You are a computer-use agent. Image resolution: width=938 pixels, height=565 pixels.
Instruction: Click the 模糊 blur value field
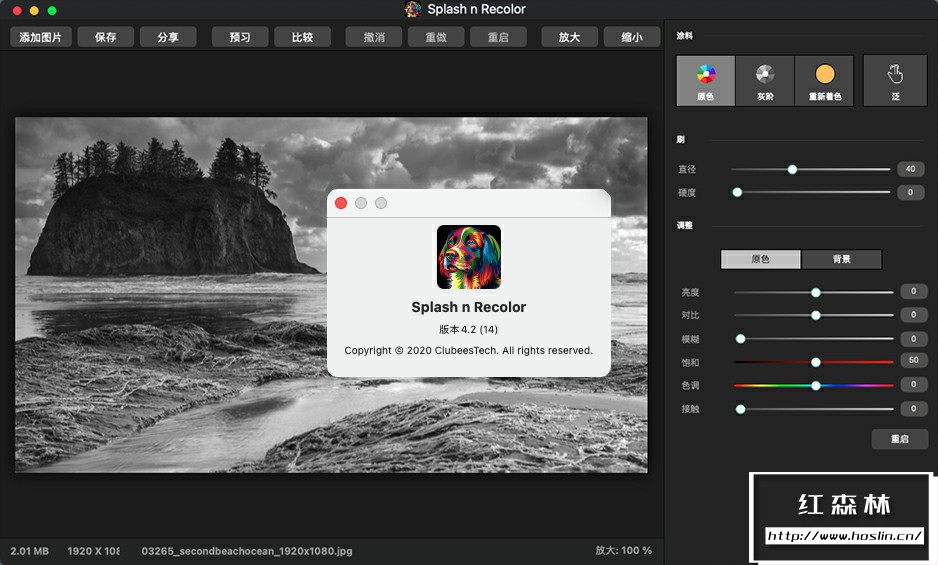pos(913,339)
